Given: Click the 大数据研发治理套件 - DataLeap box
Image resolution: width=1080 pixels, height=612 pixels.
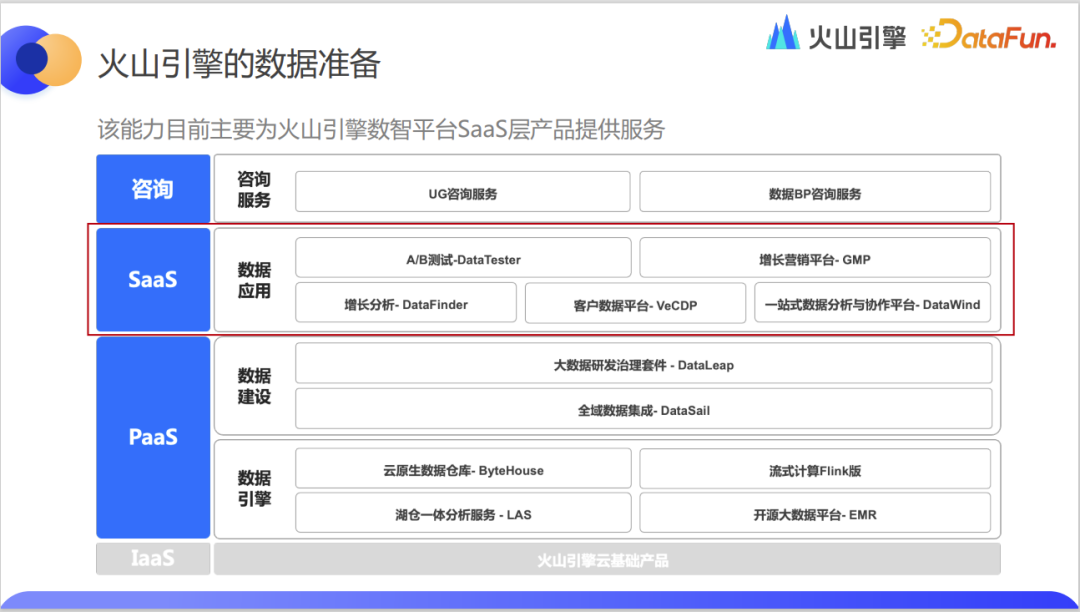Looking at the screenshot, I should click(x=644, y=363).
